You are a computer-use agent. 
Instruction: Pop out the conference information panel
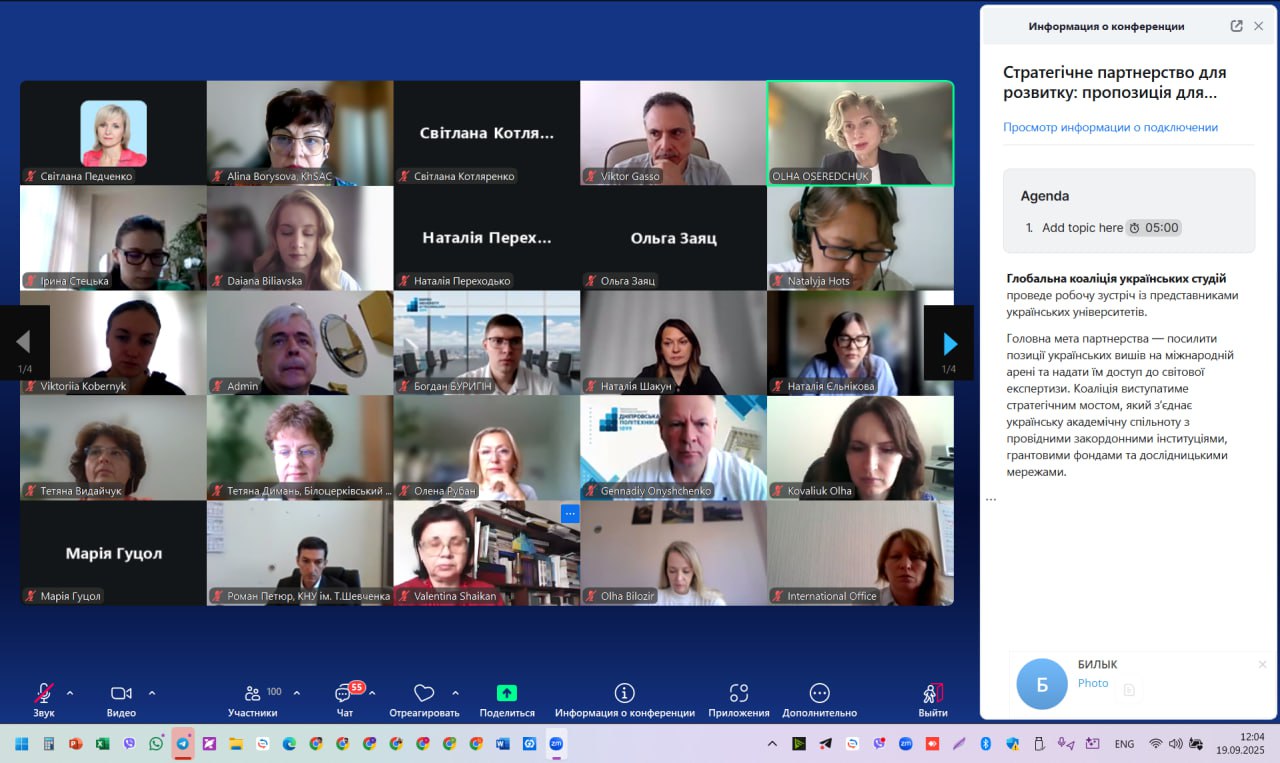(1236, 26)
